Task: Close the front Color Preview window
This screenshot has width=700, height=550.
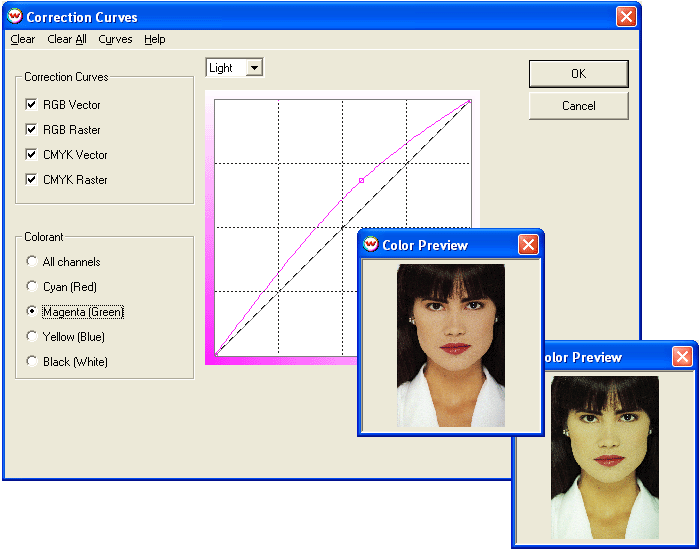Action: click(528, 245)
